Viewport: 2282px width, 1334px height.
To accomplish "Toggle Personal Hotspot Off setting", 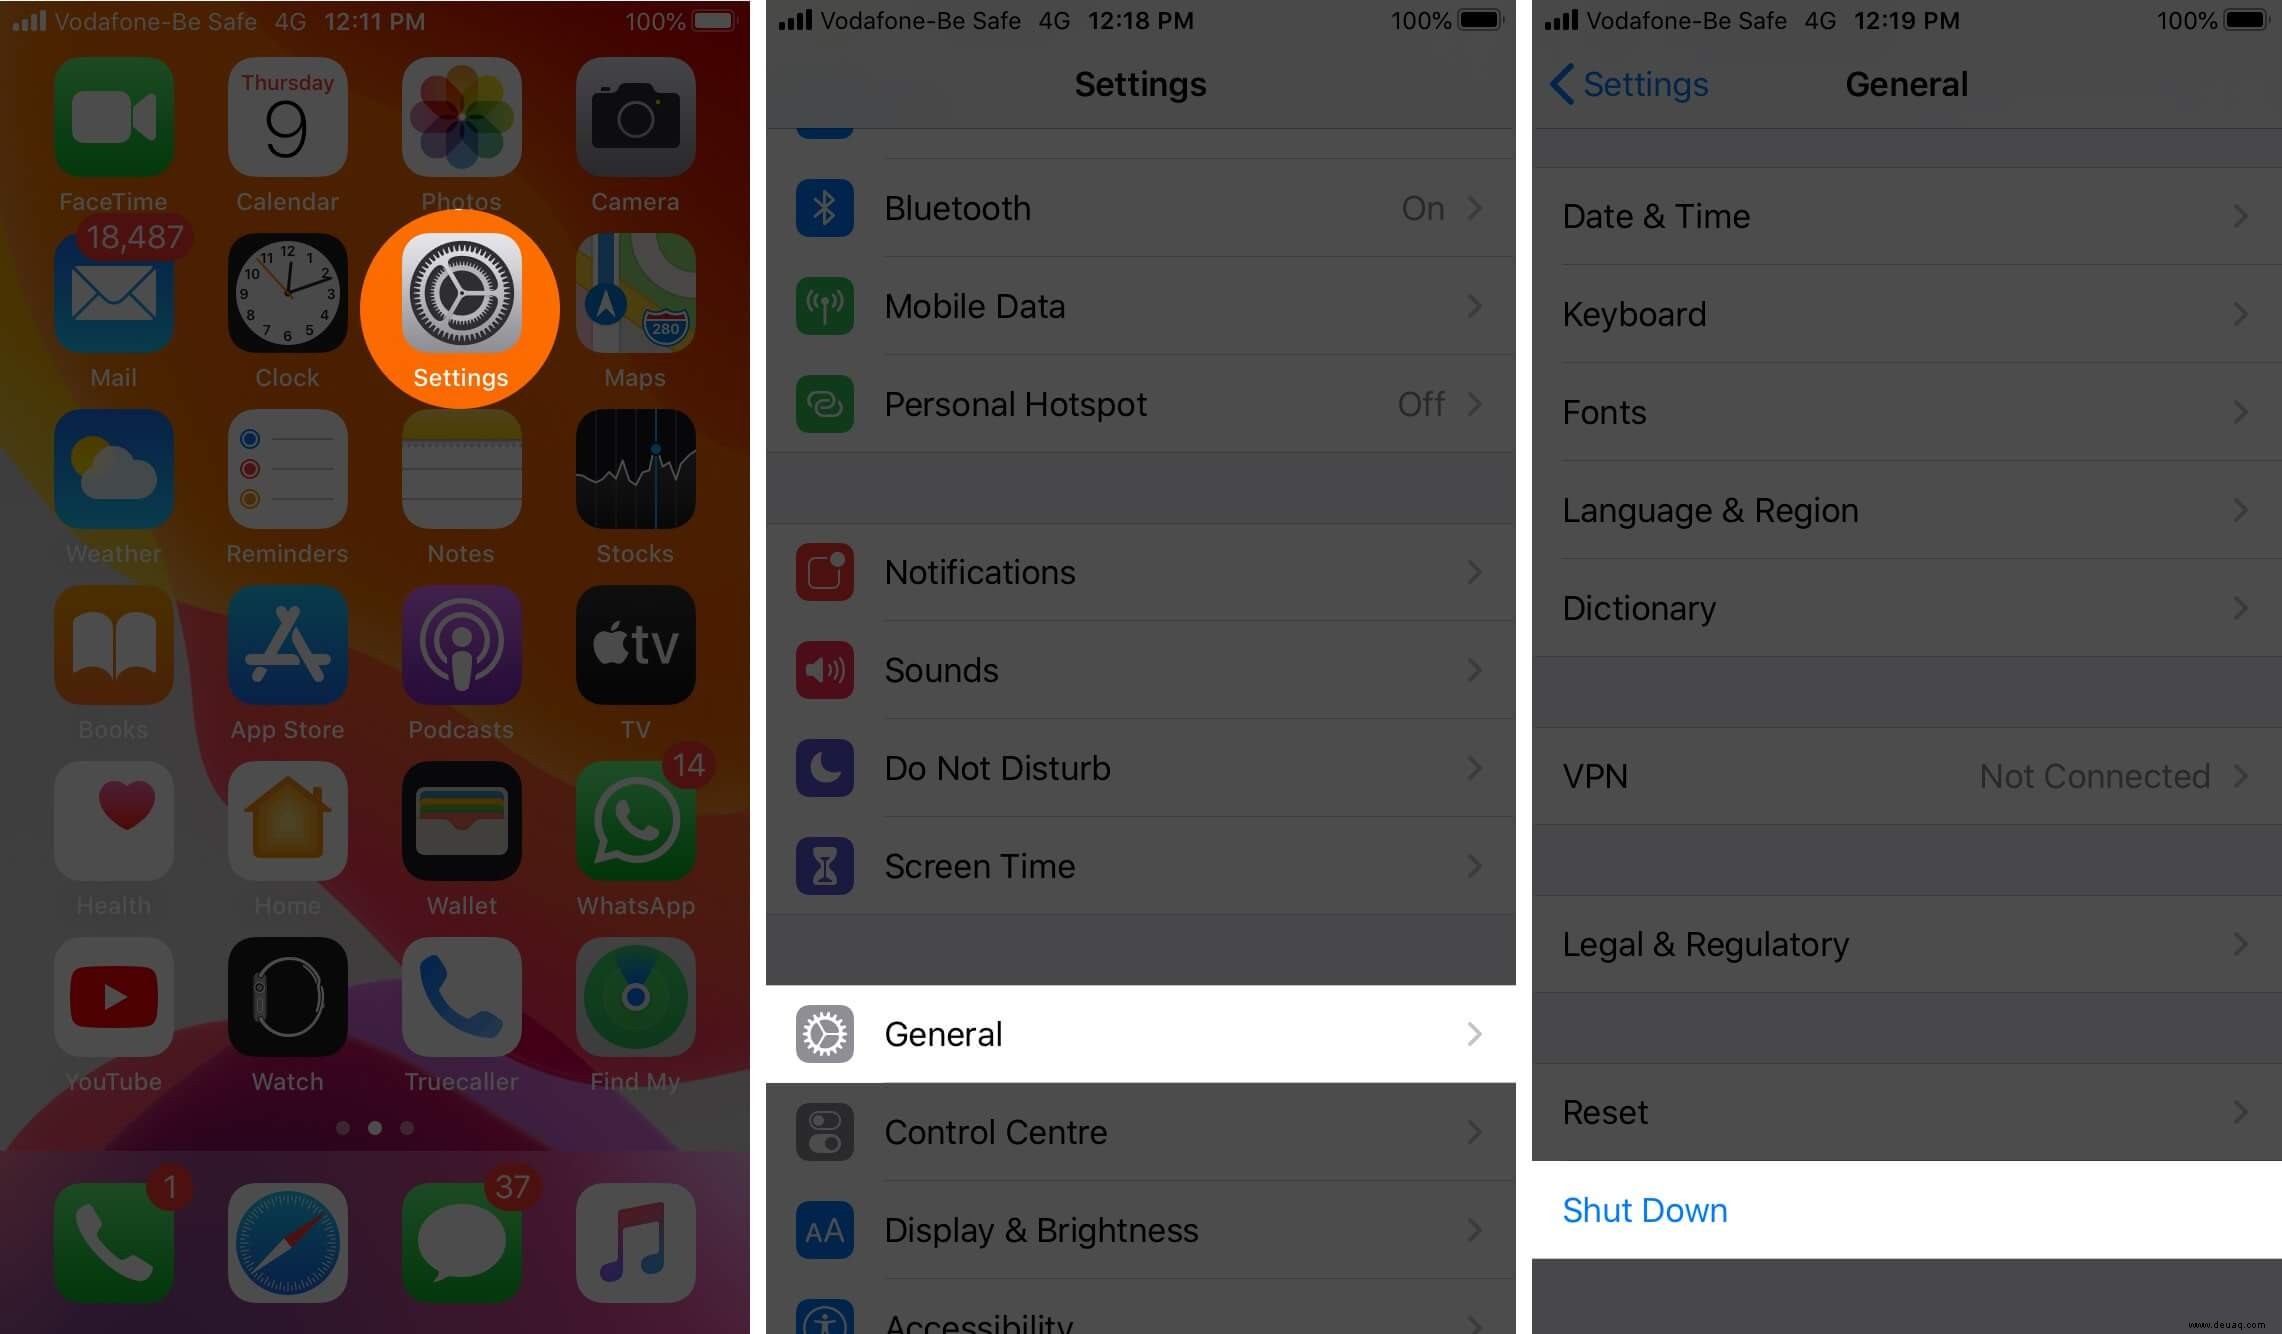I will pyautogui.click(x=1139, y=403).
